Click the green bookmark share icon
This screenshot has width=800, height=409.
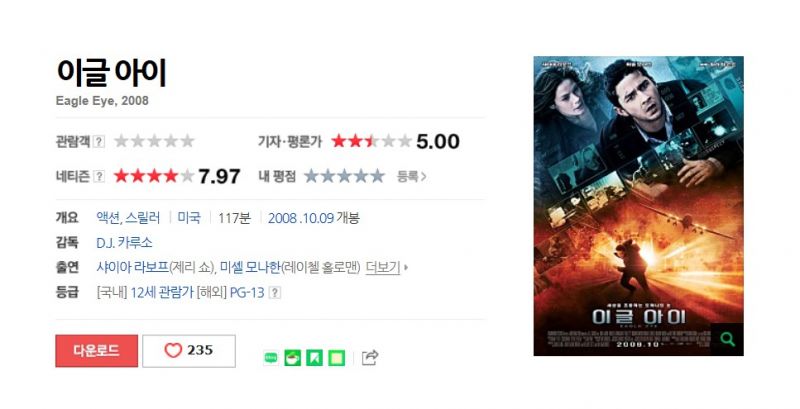pyautogui.click(x=315, y=358)
